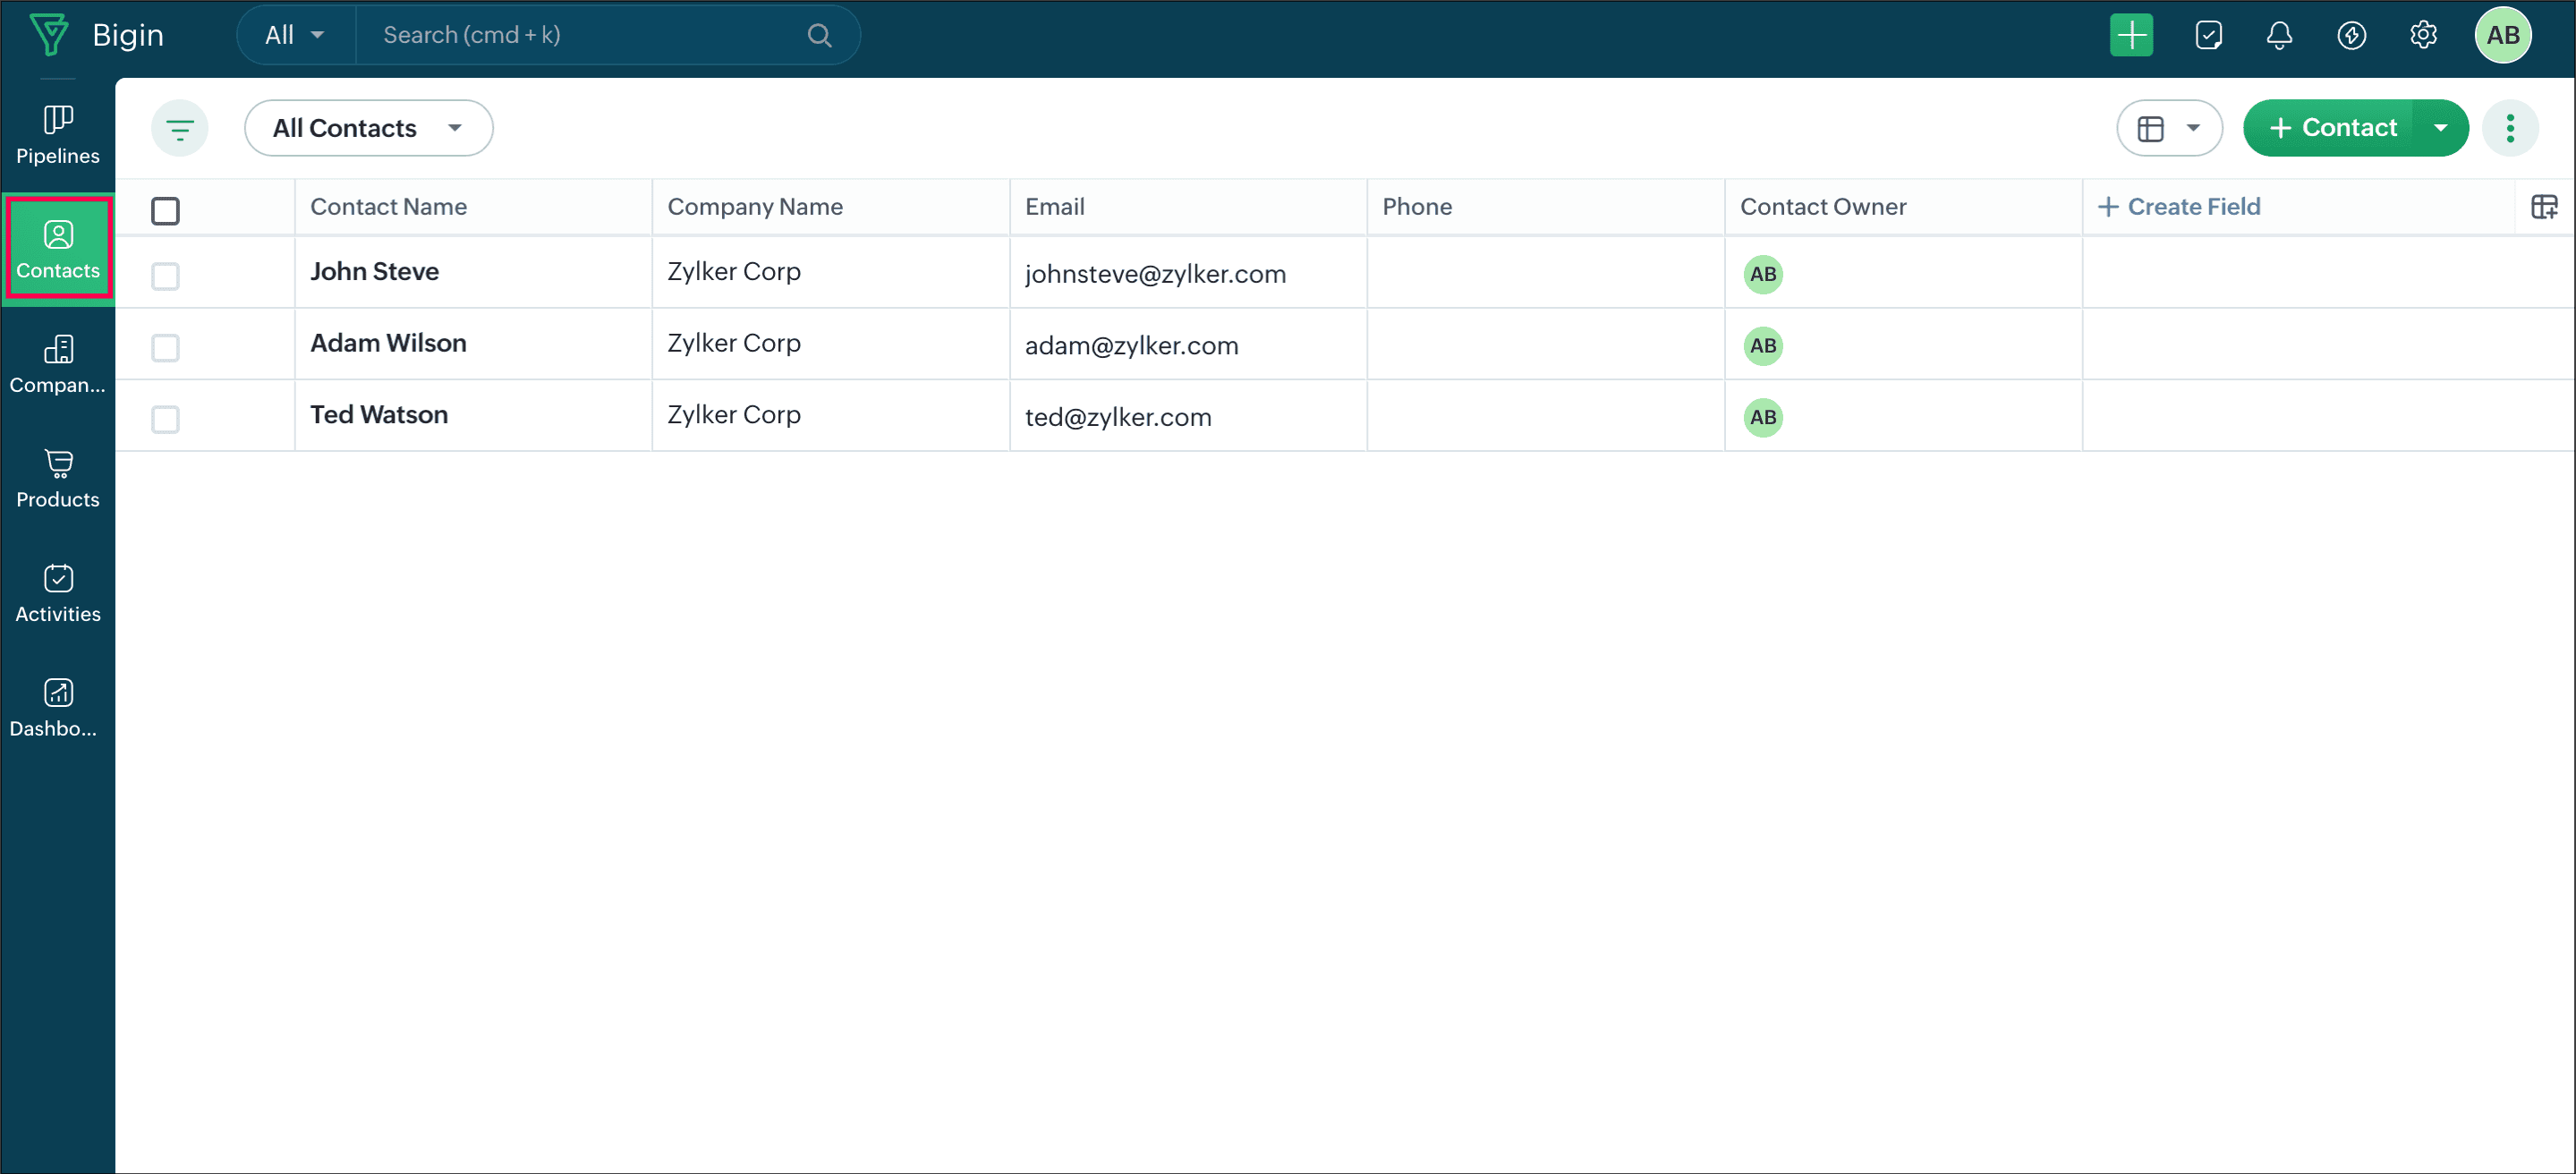
Task: Open the view layout switcher dropdown
Action: click(2169, 128)
